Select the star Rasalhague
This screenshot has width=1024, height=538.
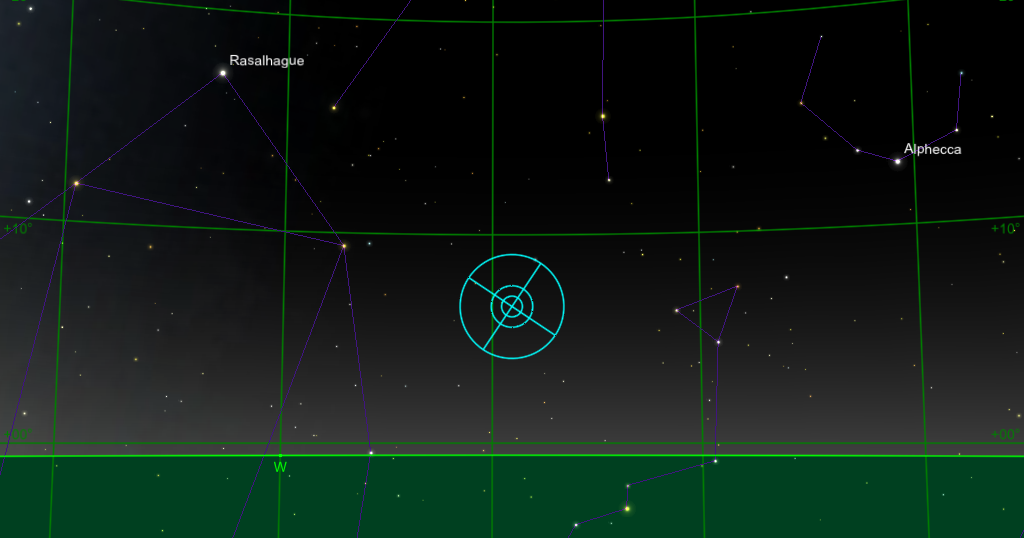[x=223, y=73]
